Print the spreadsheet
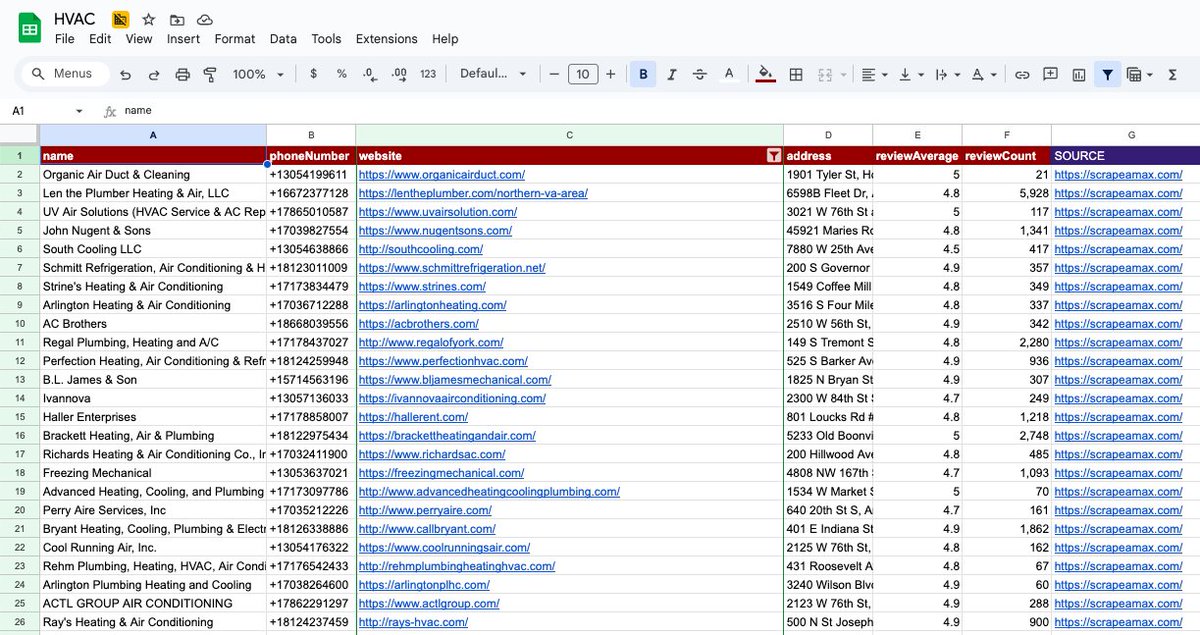This screenshot has height=635, width=1200. (x=182, y=74)
